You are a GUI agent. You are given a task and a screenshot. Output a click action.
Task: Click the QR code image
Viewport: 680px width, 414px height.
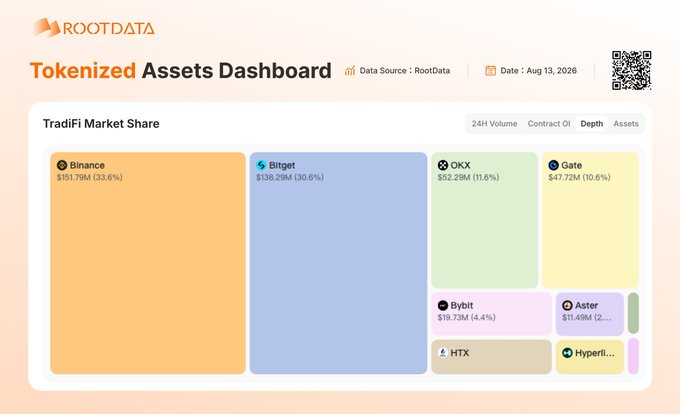(x=631, y=70)
